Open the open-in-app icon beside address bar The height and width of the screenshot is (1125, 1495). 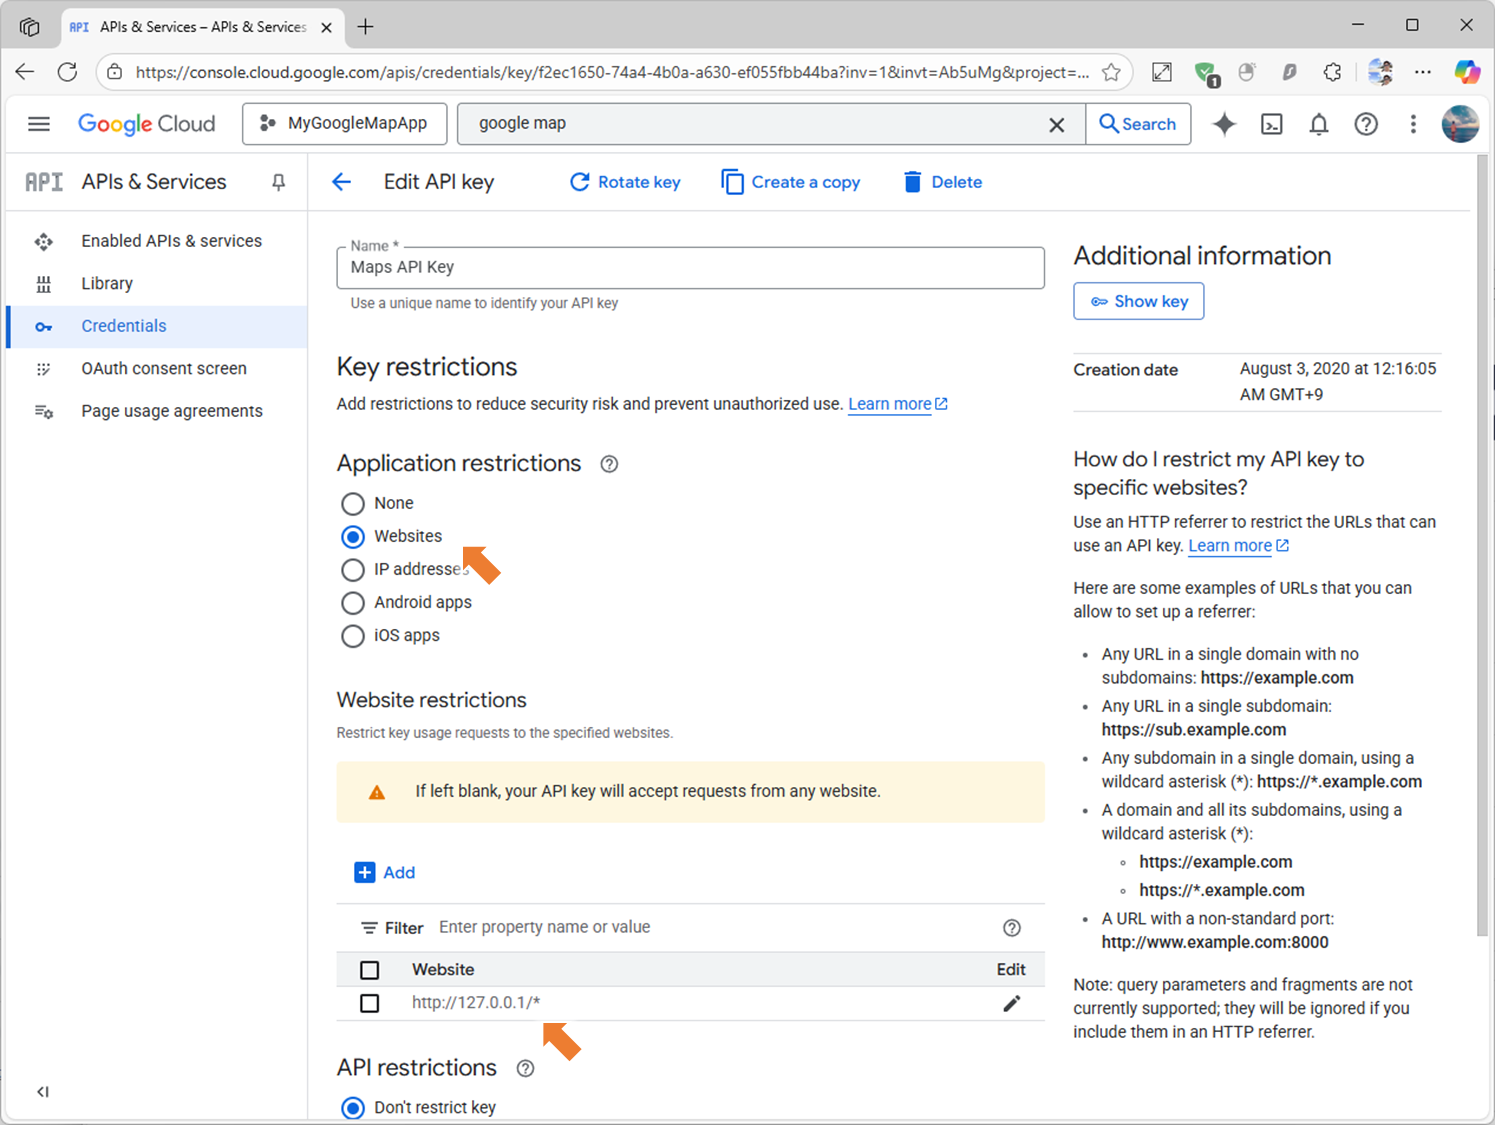point(1162,72)
